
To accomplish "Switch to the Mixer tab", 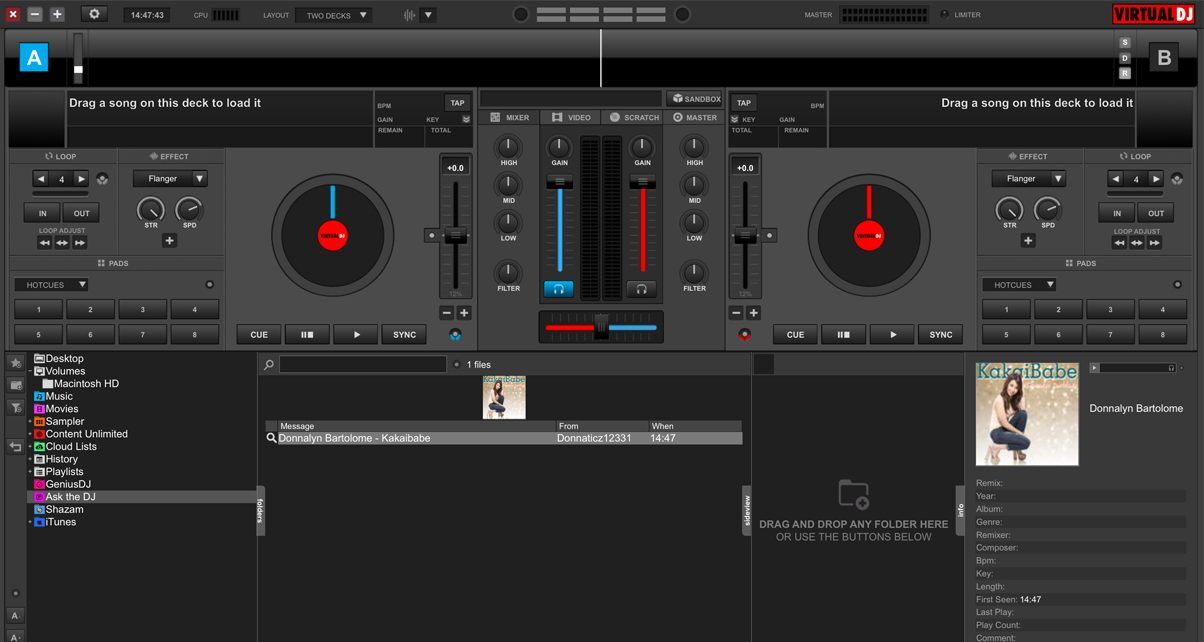I will [510, 117].
